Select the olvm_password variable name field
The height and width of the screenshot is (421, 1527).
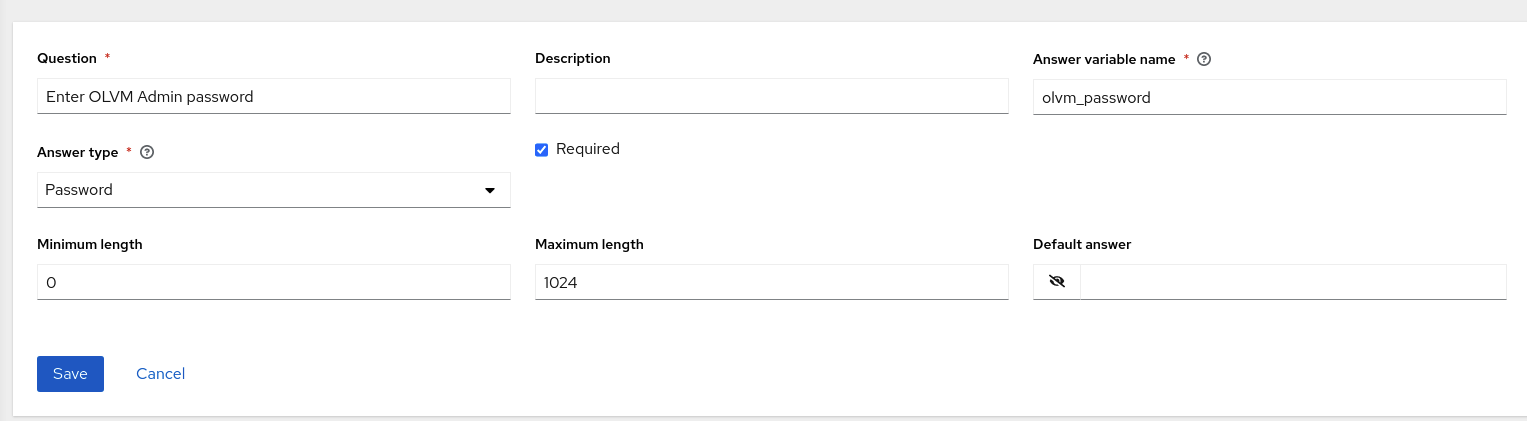click(1270, 97)
